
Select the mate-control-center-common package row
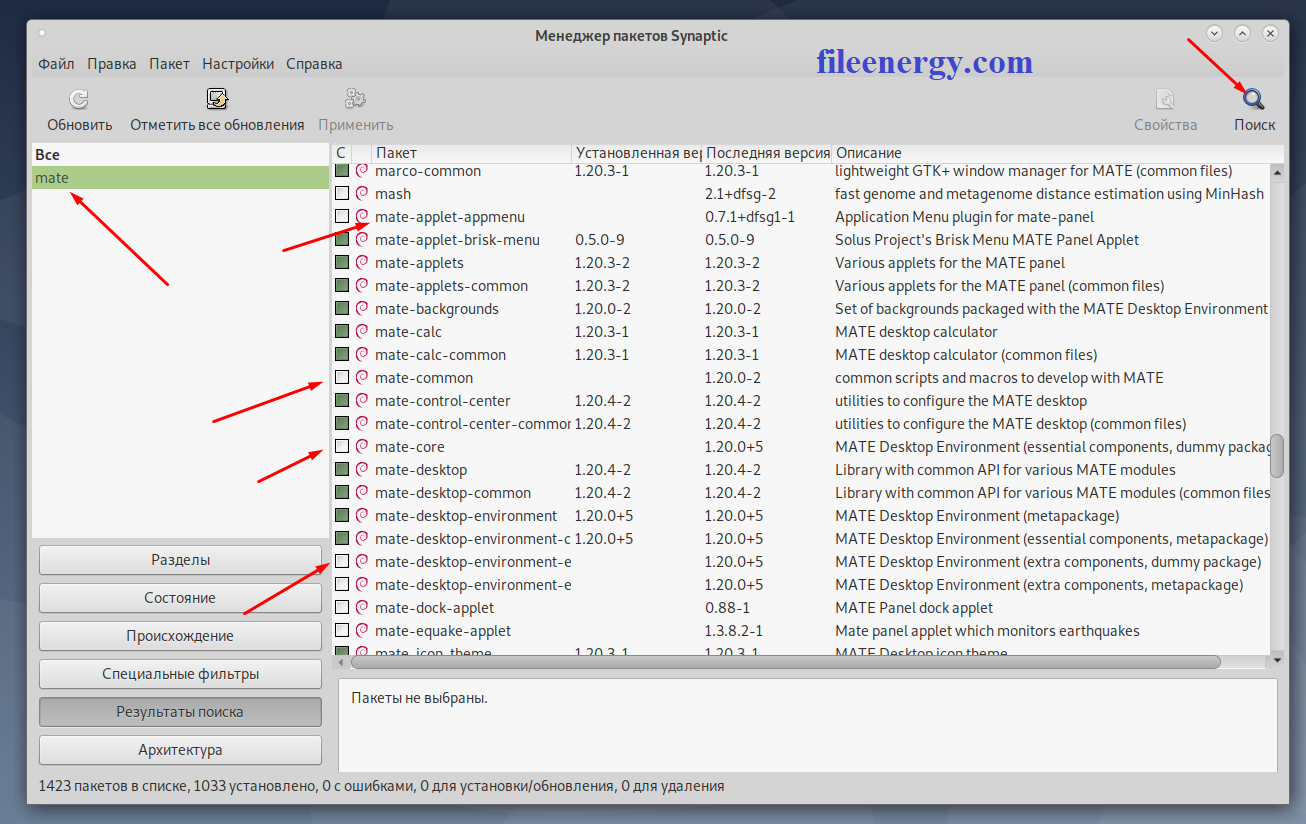point(800,423)
